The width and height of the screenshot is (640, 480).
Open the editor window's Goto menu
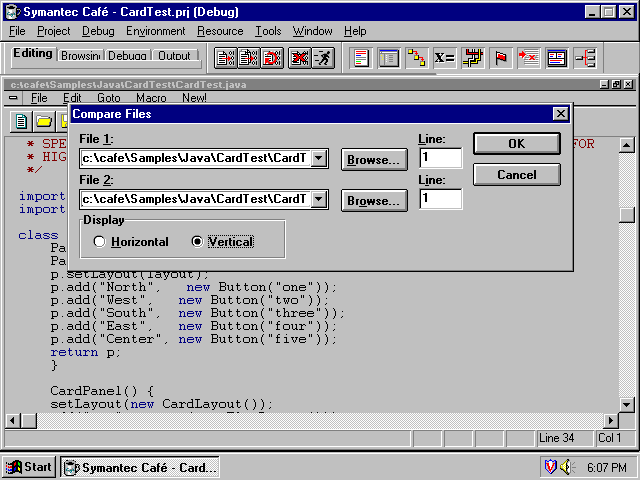tap(109, 98)
